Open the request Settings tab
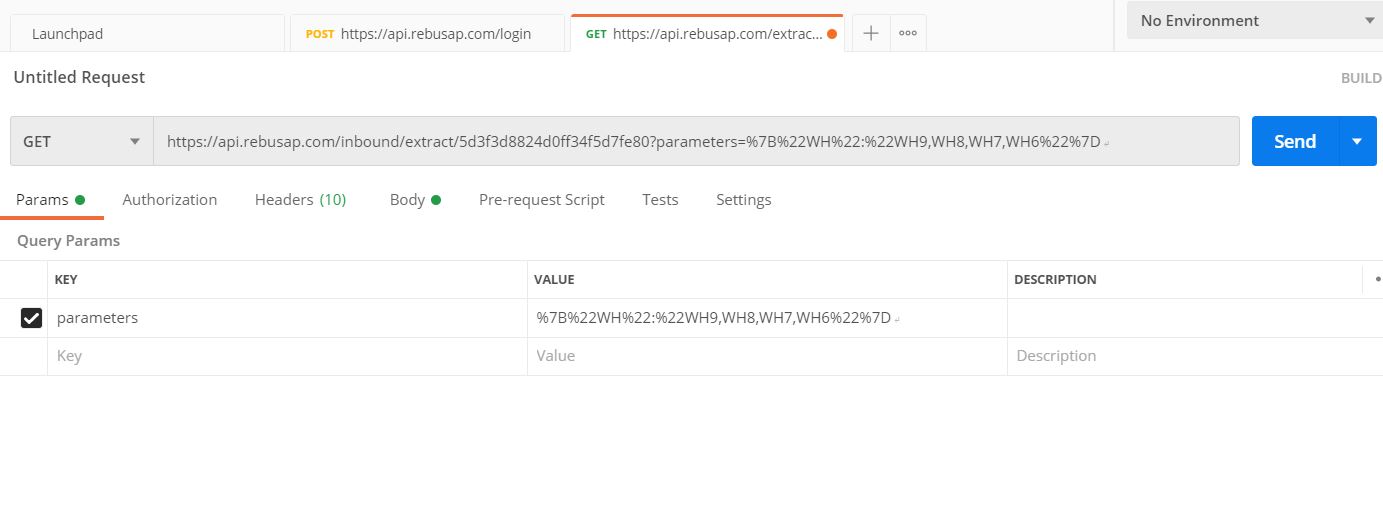Viewport: 1383px width, 522px height. 743,200
